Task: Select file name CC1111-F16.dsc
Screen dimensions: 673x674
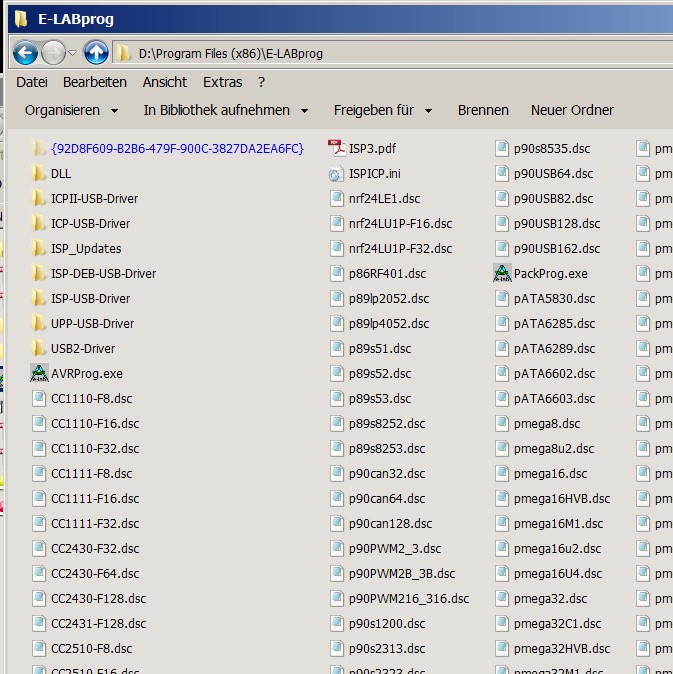Action: click(95, 499)
